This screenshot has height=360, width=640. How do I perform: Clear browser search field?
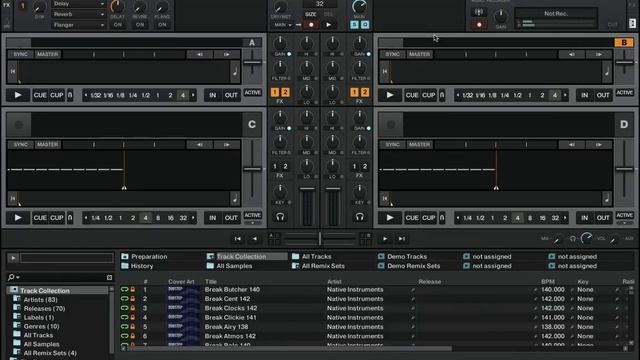tap(109, 278)
